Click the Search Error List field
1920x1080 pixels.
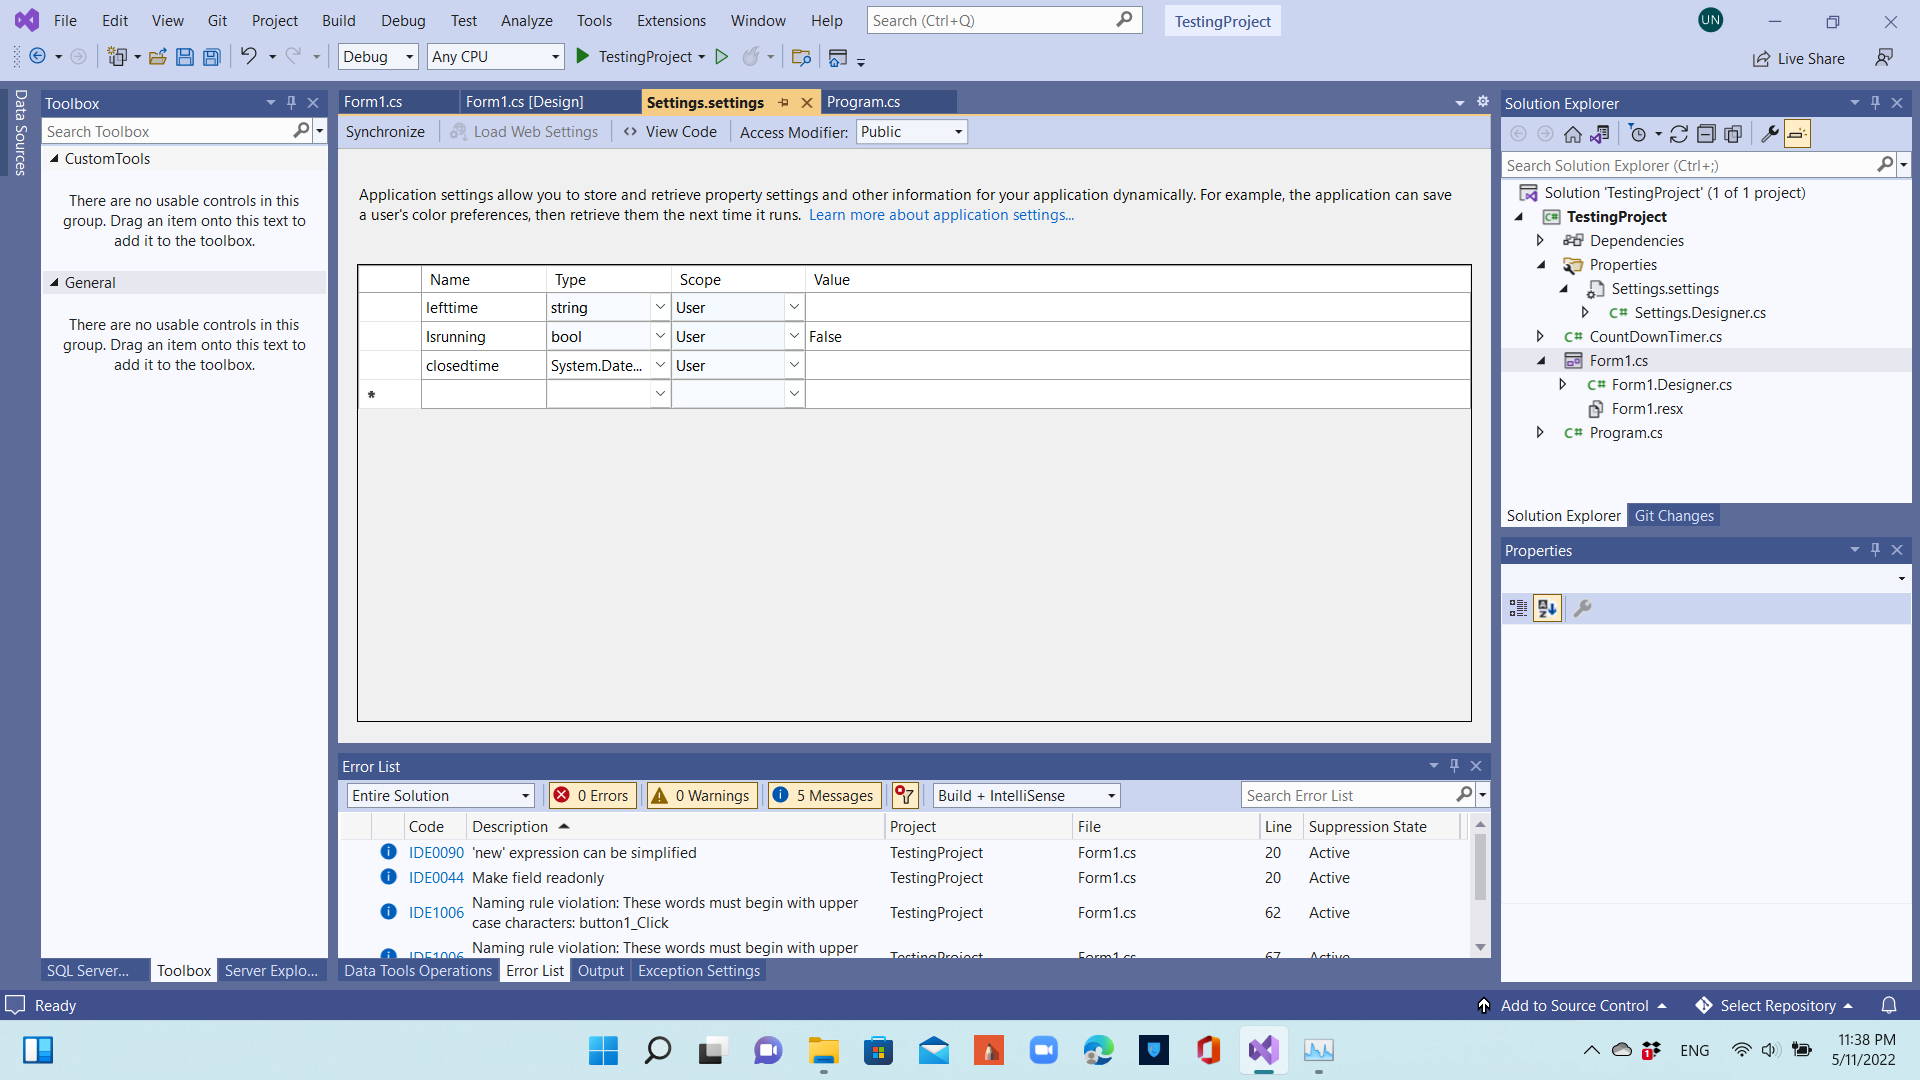[x=1350, y=795]
